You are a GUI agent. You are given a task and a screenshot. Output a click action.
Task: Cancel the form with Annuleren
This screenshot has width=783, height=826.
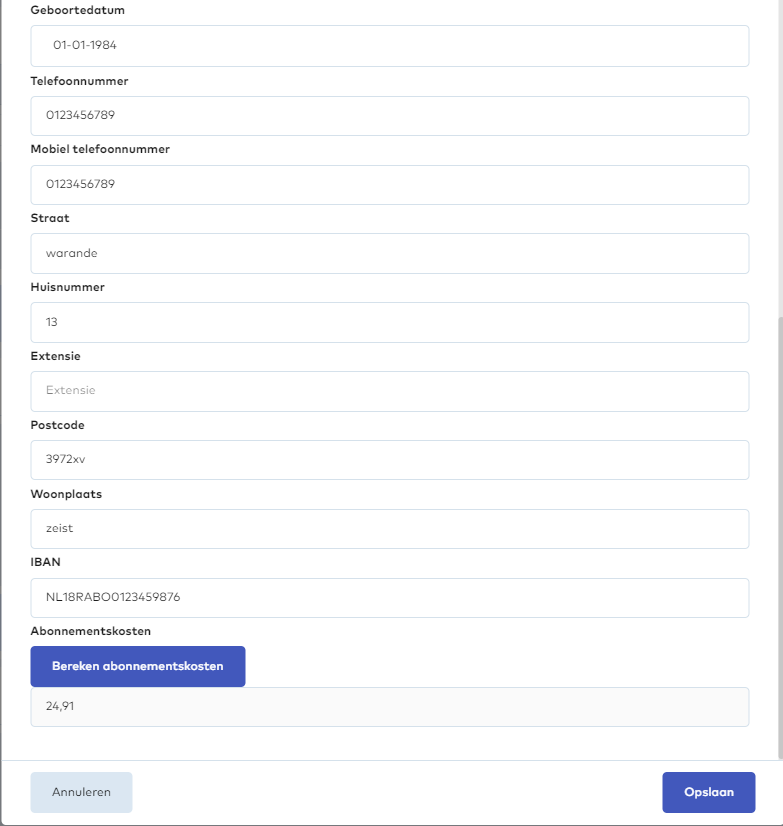81,792
